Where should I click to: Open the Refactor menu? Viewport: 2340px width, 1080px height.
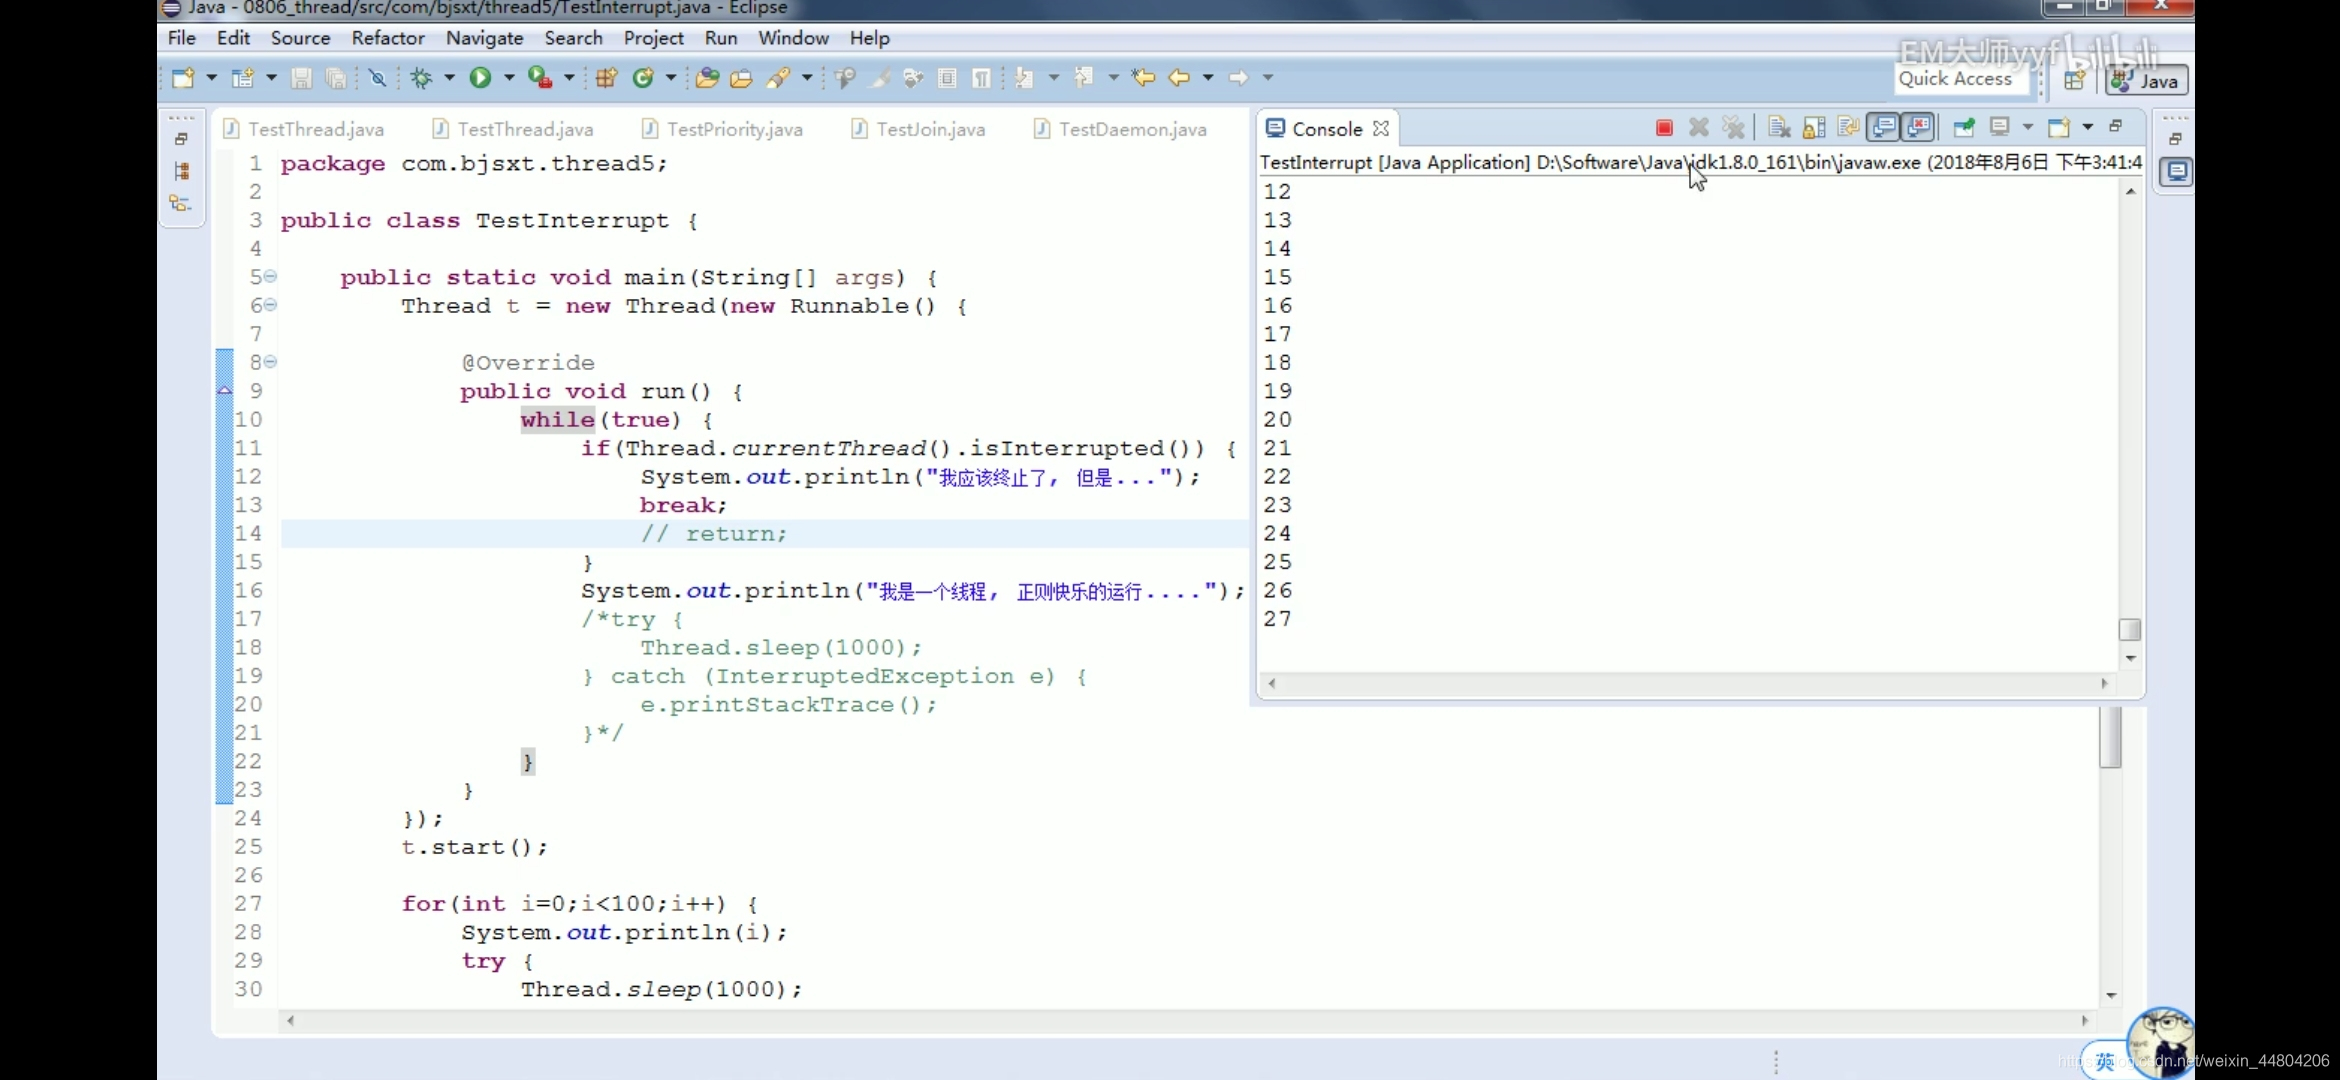click(388, 38)
